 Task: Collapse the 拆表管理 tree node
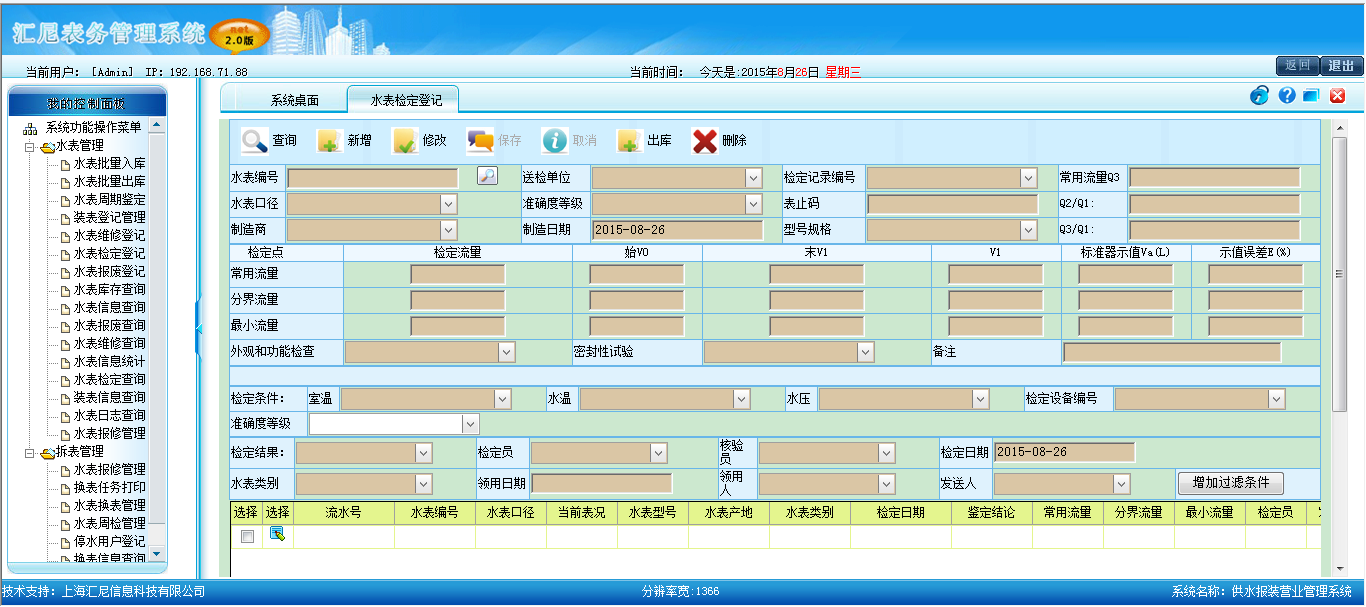click(30, 452)
